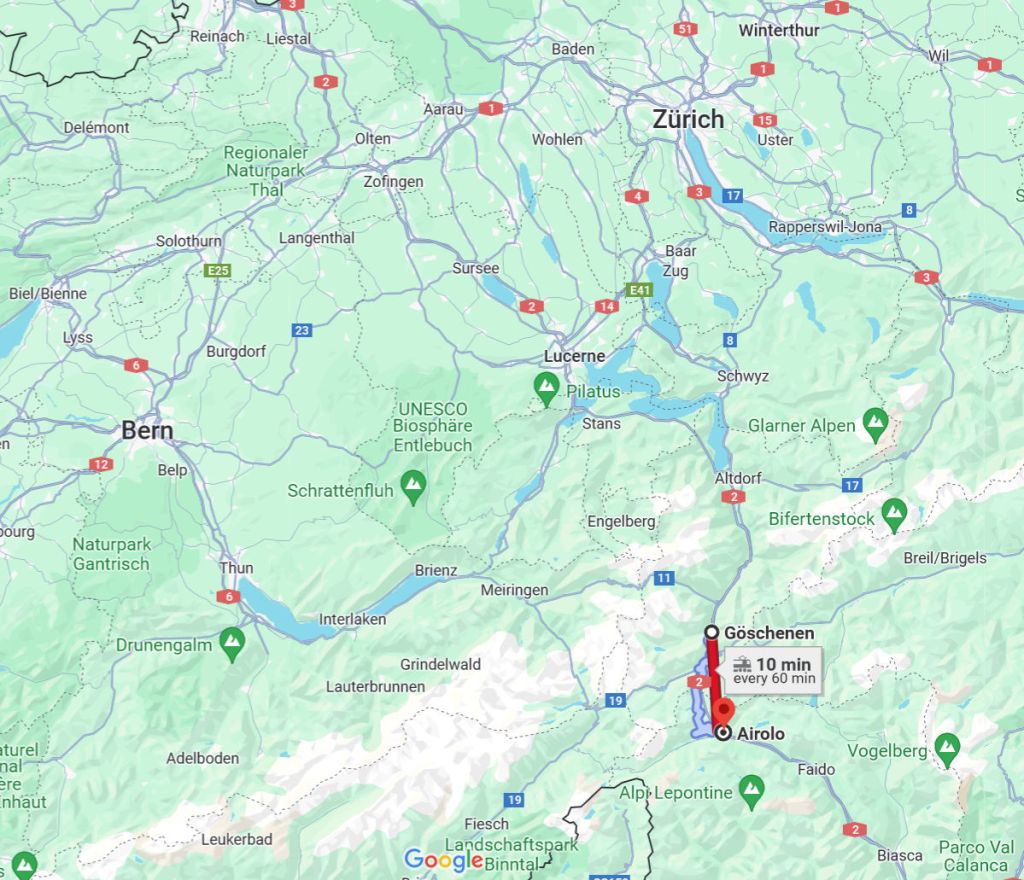The height and width of the screenshot is (880, 1024).
Task: Click the E25 road badge near Solothurn
Action: (x=217, y=270)
